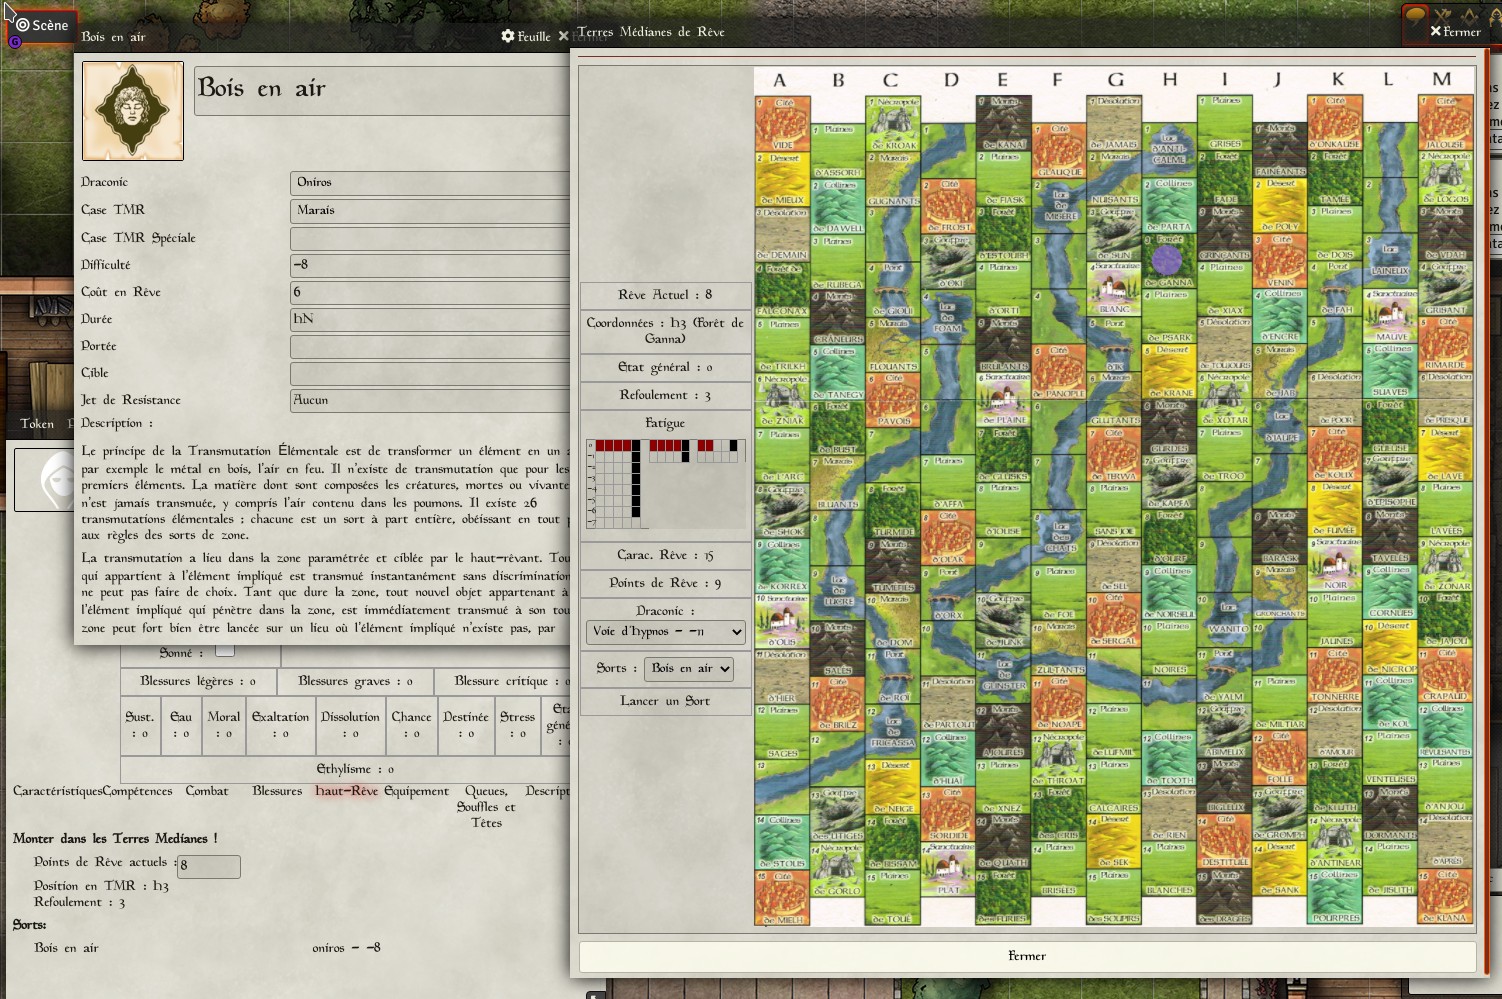Click the Bois en air spell portrait image
Screen dimensions: 1502x999
(133, 110)
